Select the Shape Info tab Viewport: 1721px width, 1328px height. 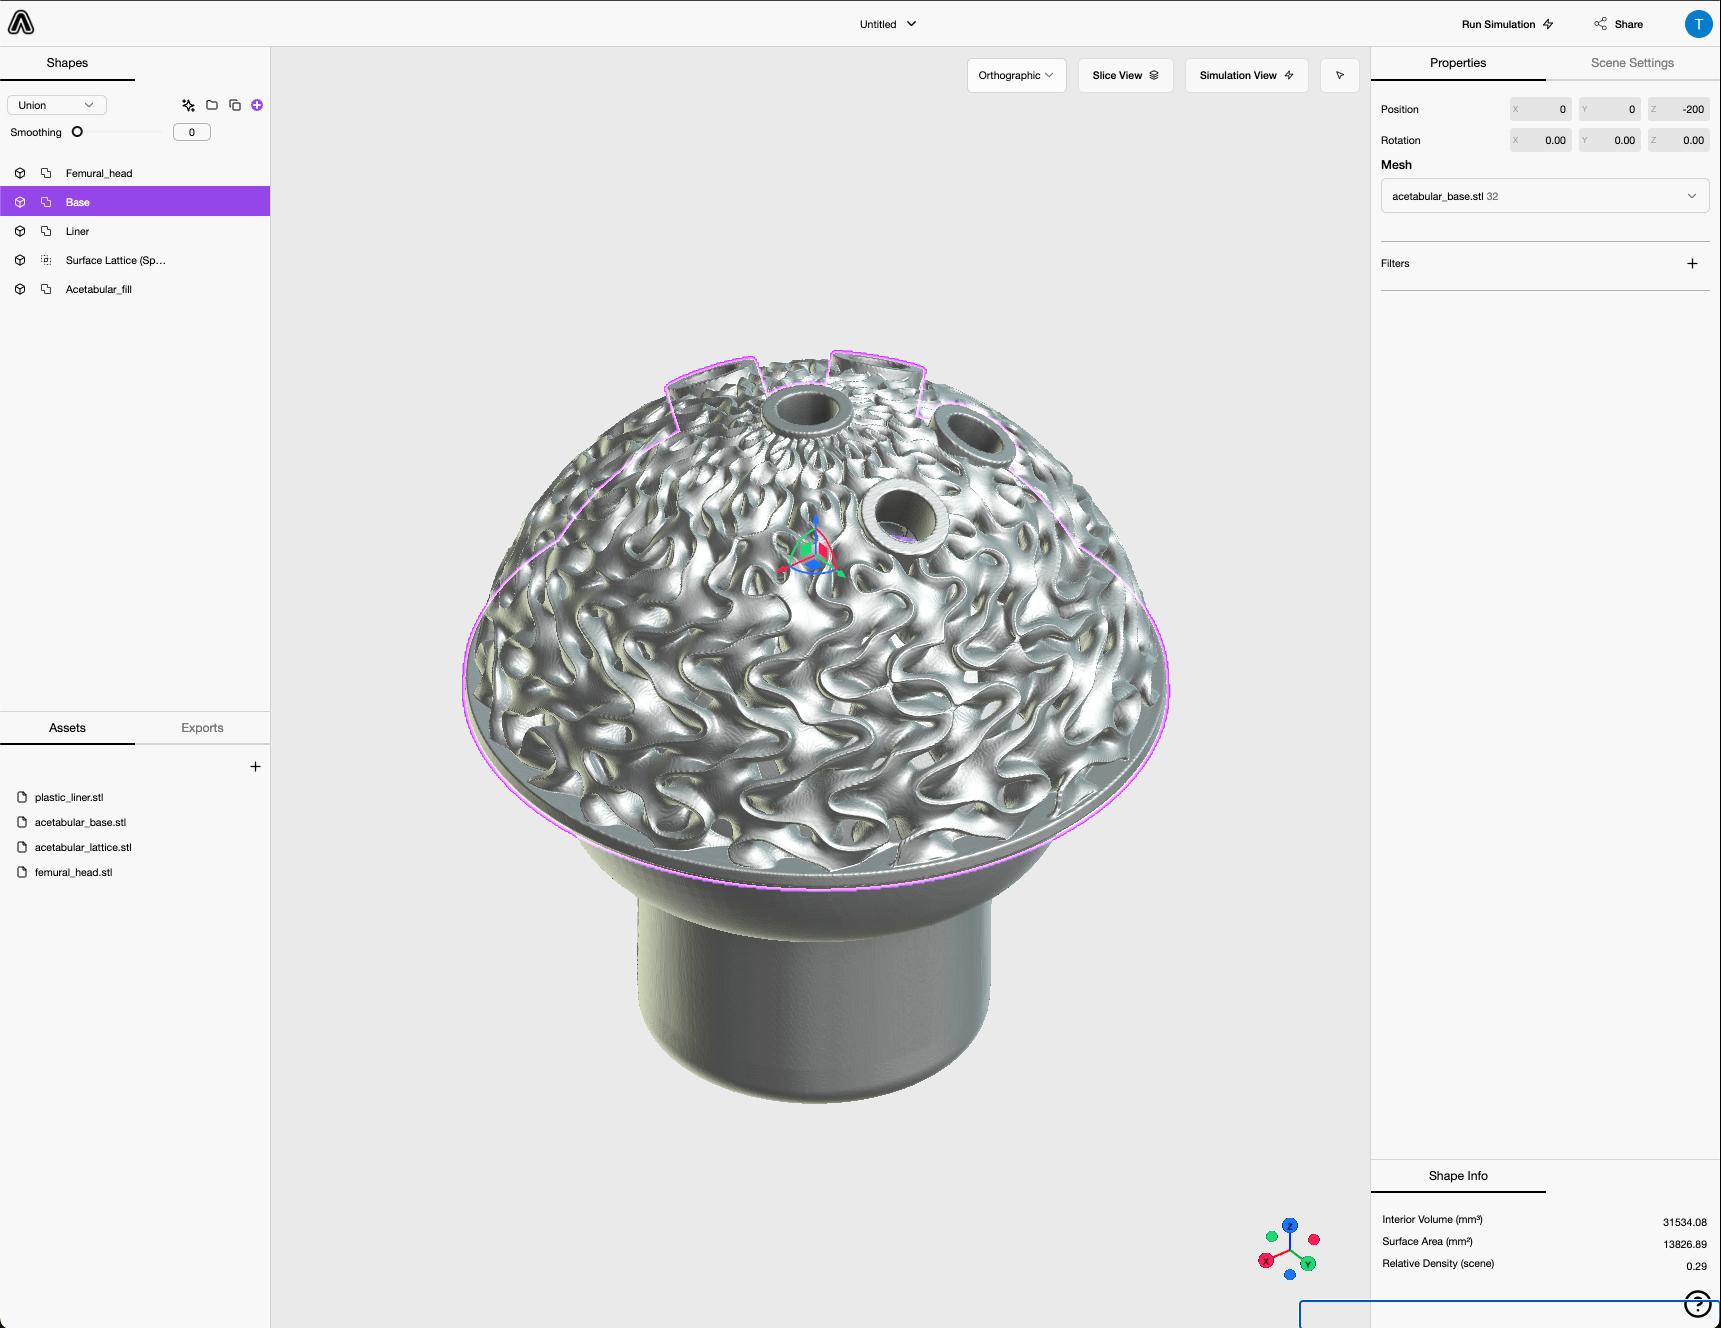[x=1458, y=1176]
